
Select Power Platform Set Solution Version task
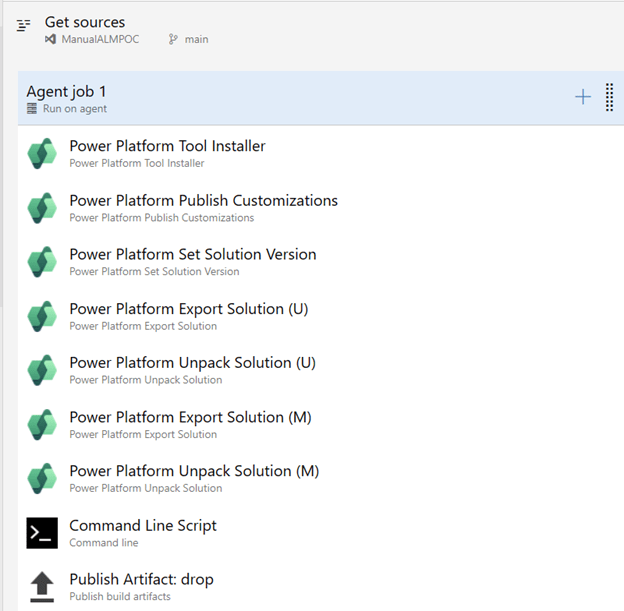[192, 254]
